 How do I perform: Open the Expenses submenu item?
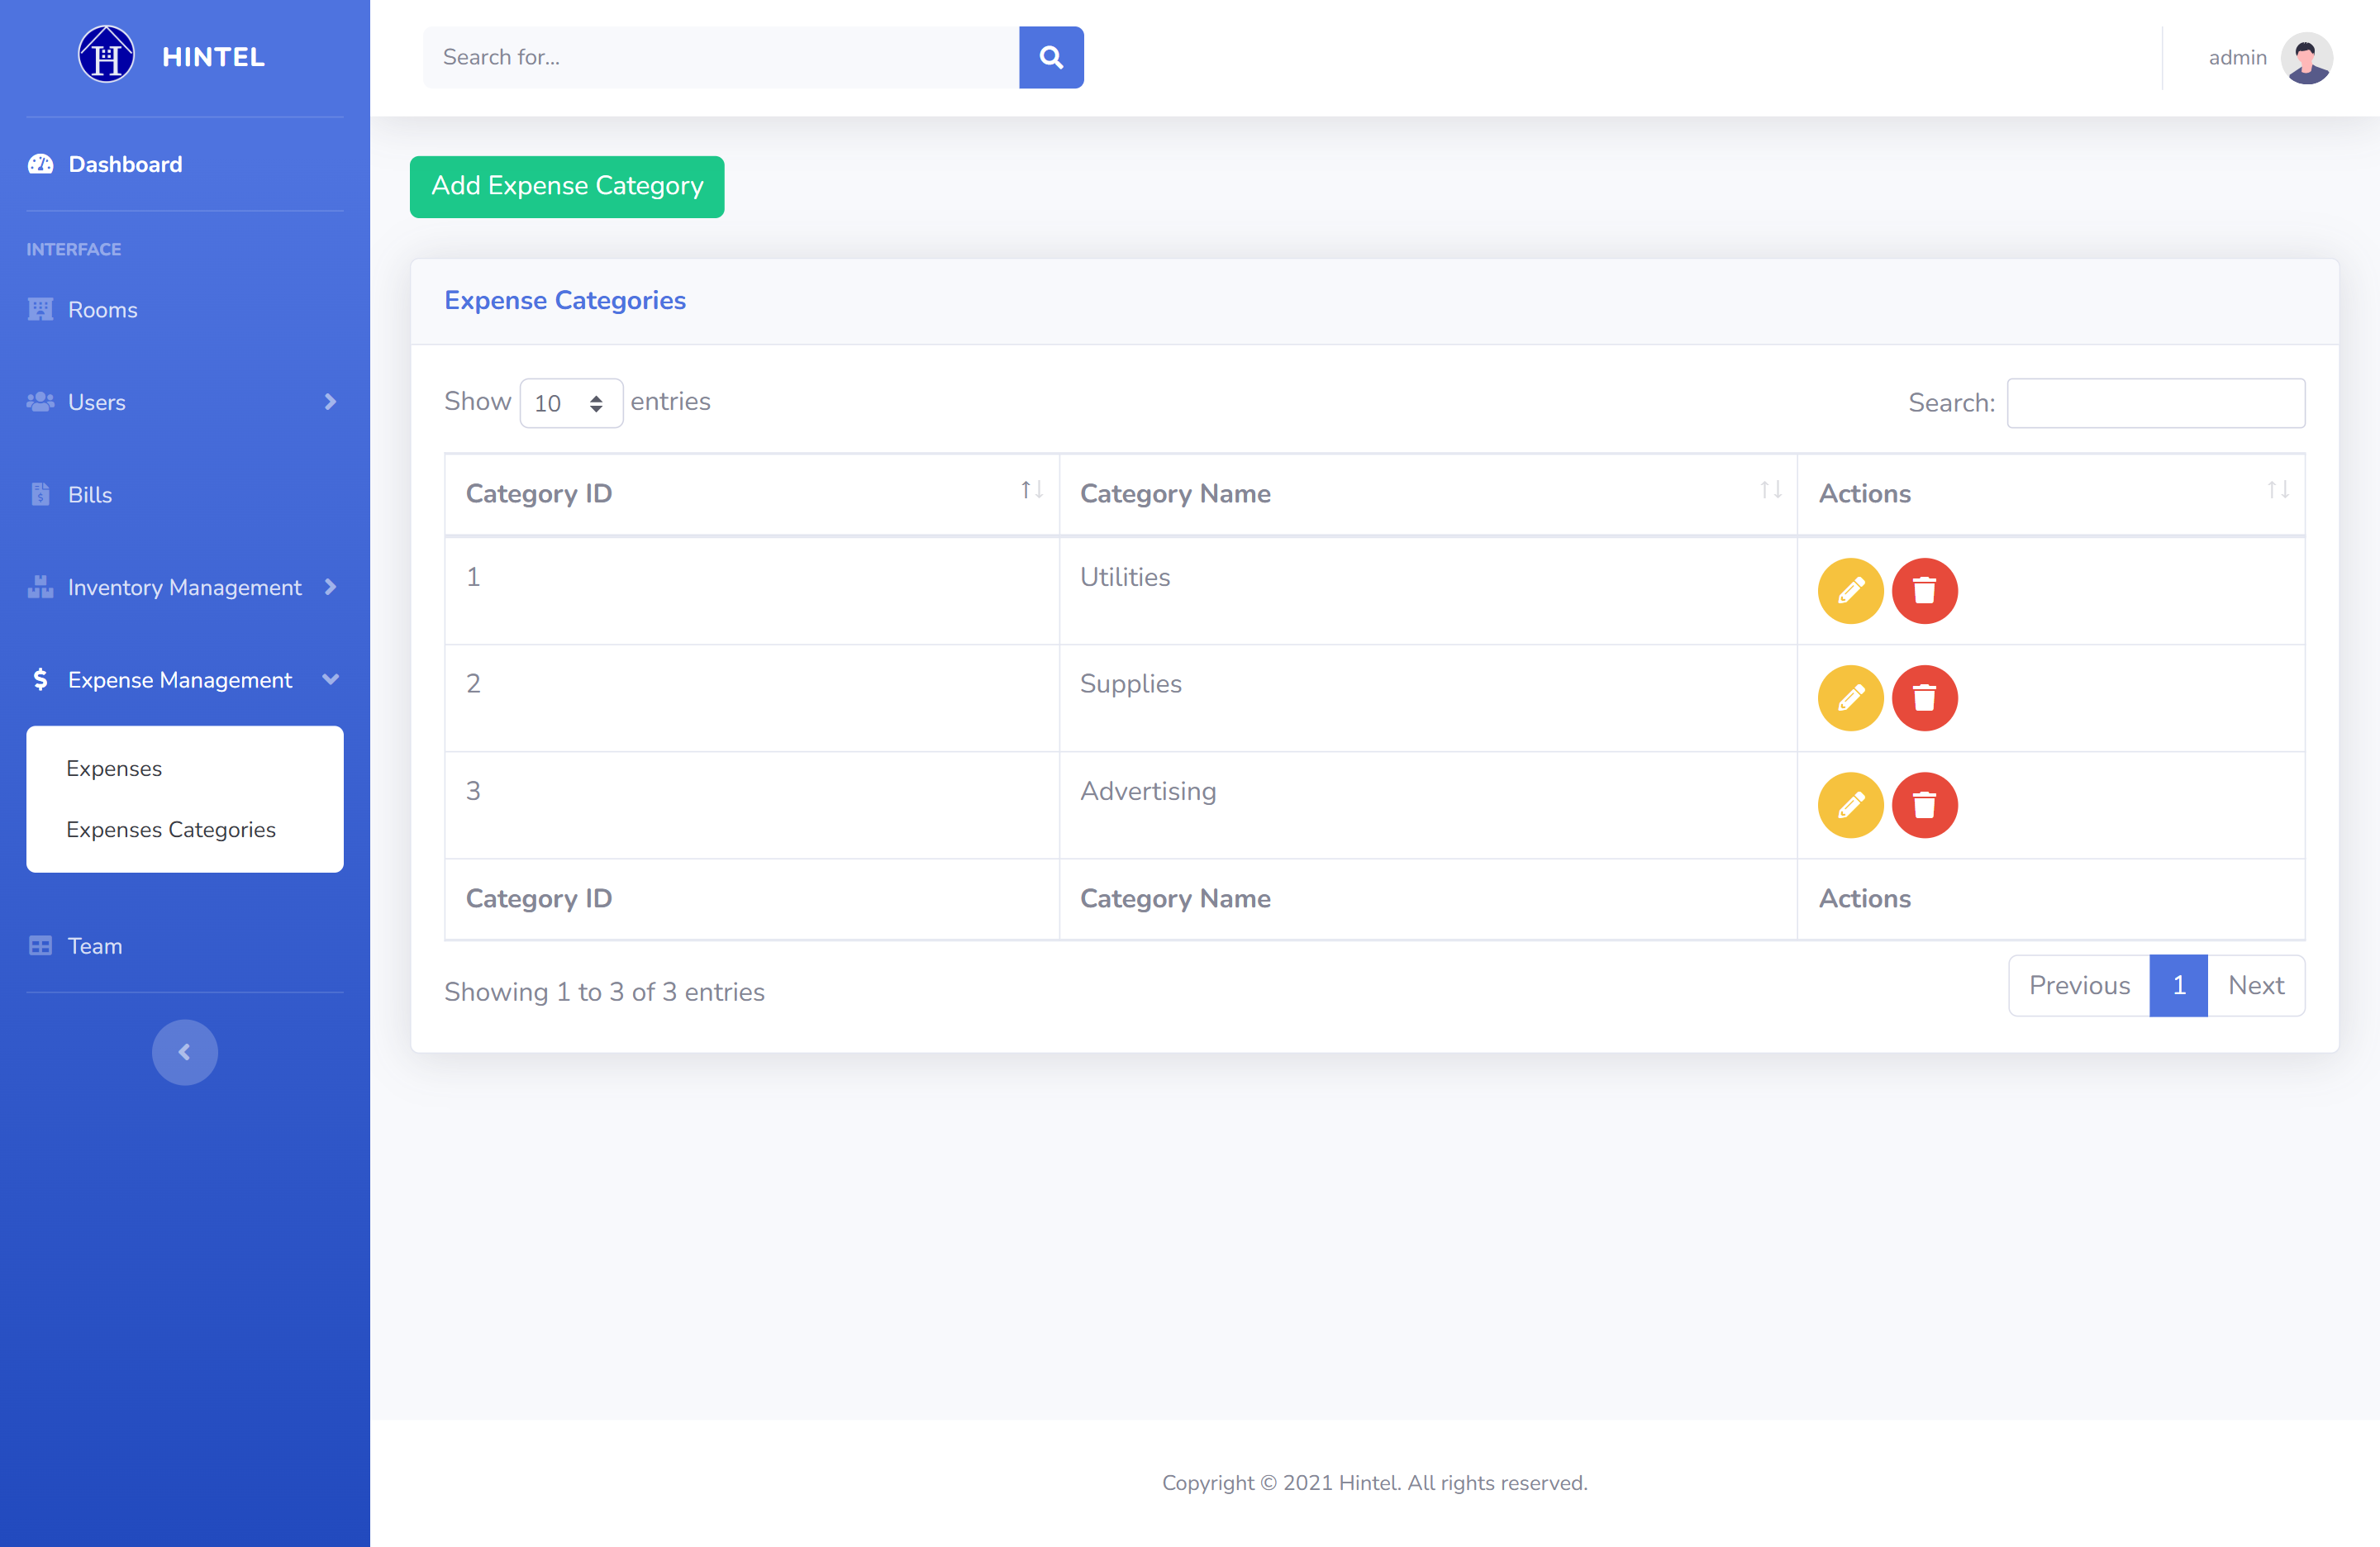pos(114,768)
